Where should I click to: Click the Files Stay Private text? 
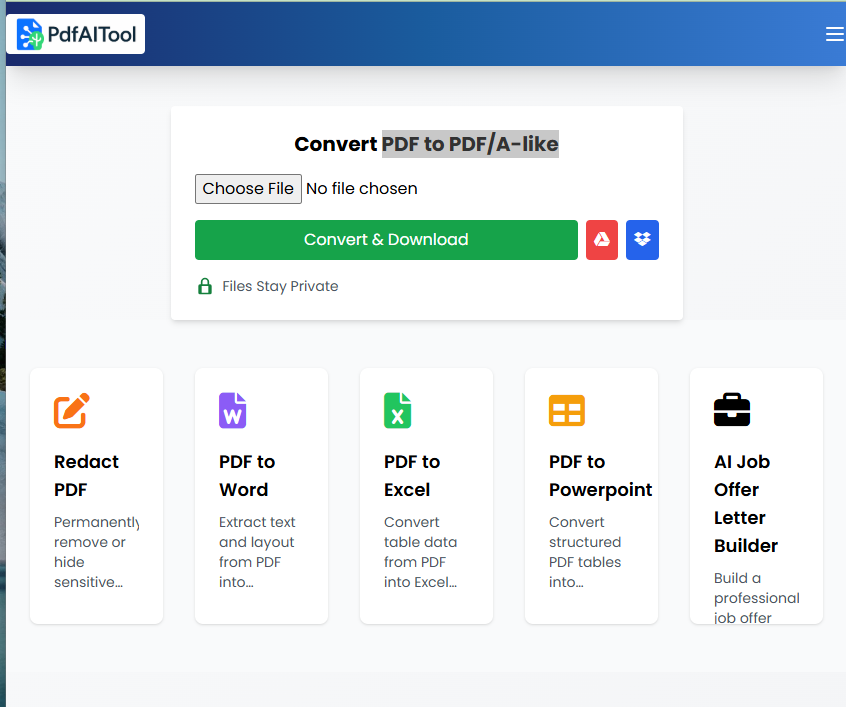click(280, 287)
